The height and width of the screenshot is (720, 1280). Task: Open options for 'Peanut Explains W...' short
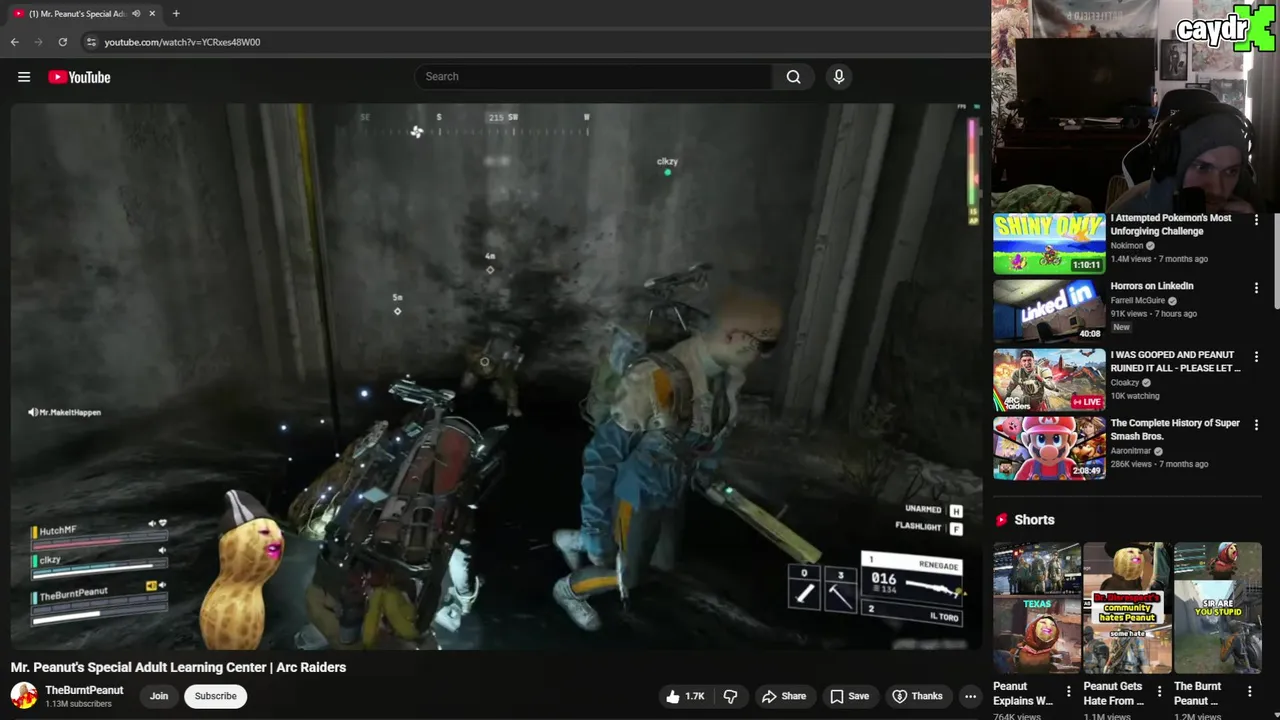[1068, 691]
